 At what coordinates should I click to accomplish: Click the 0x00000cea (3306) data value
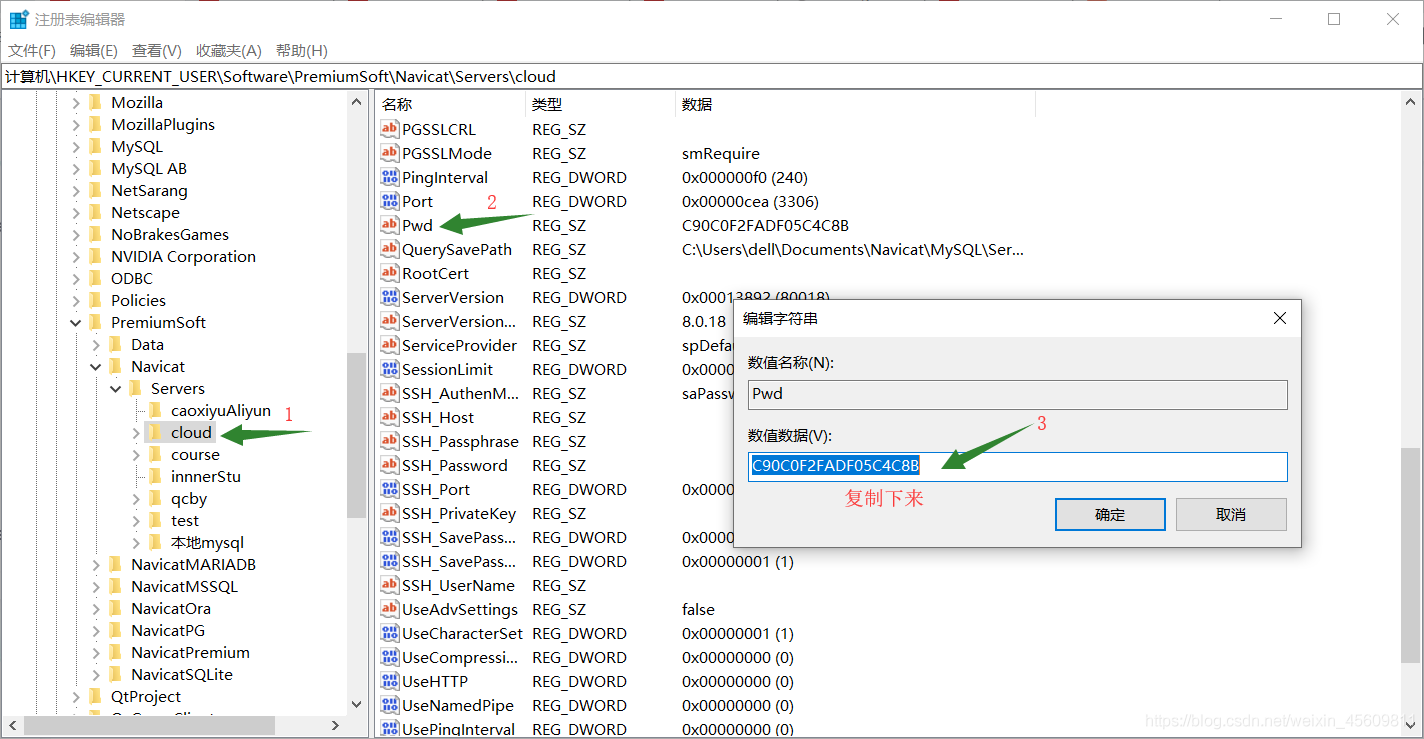tap(750, 201)
